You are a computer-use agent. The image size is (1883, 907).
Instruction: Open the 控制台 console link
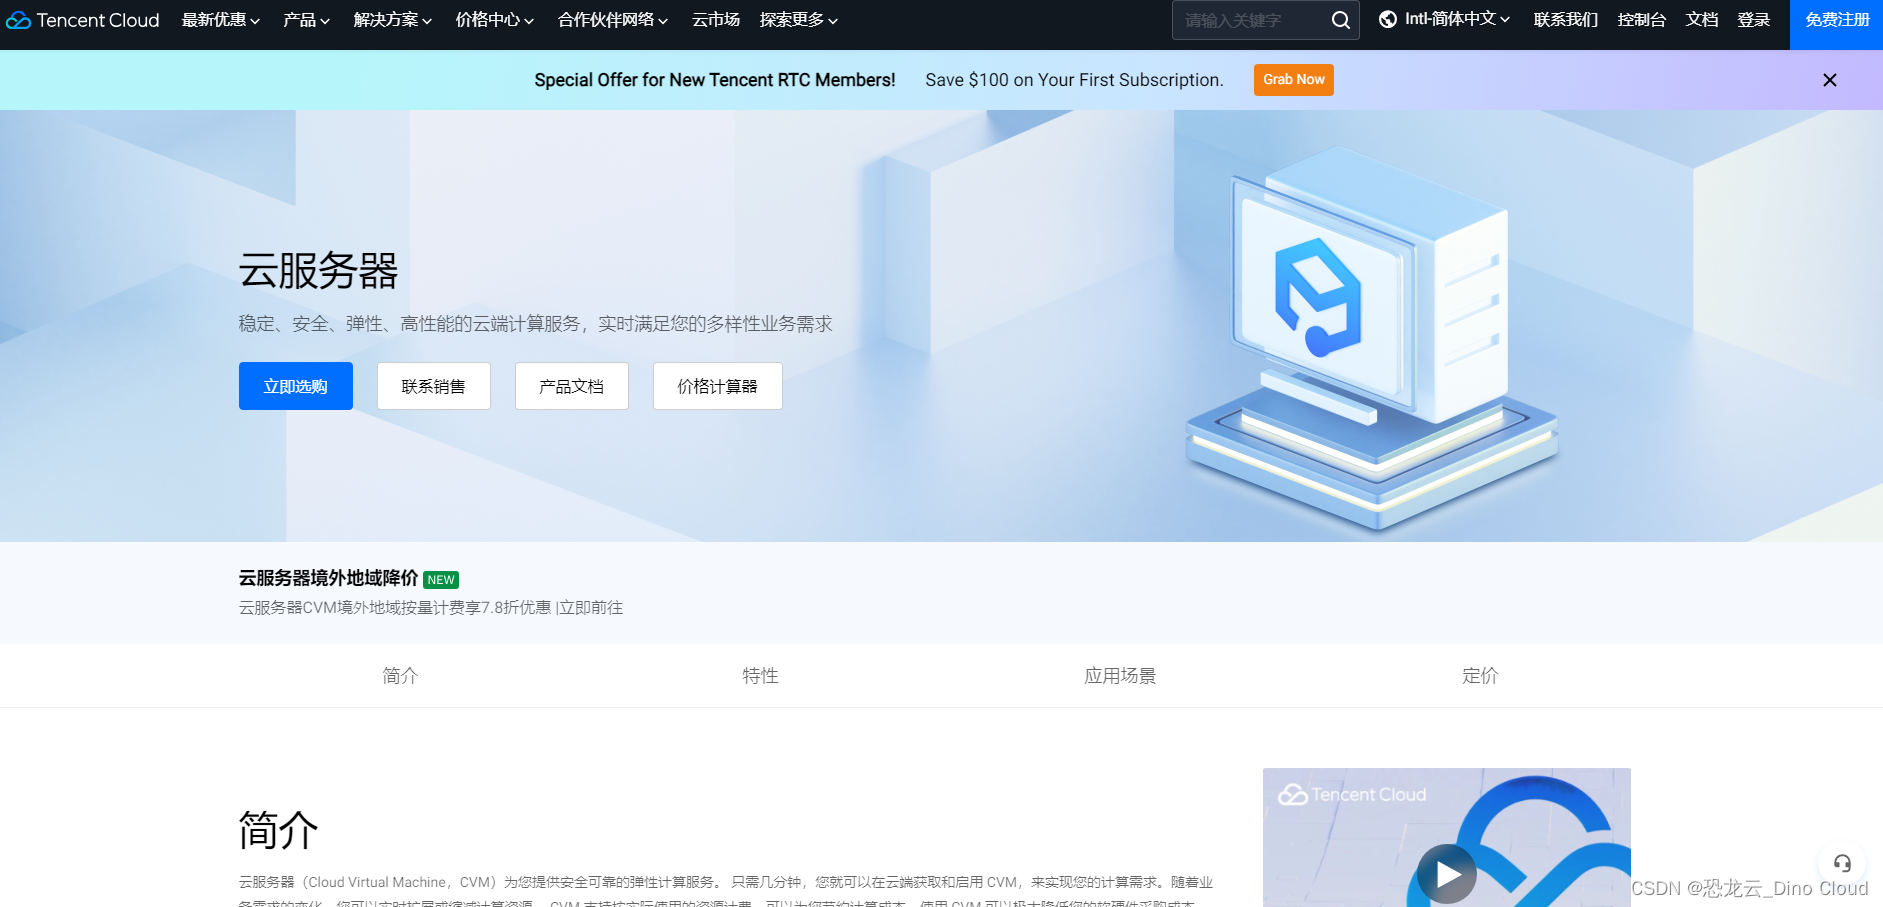click(1642, 20)
